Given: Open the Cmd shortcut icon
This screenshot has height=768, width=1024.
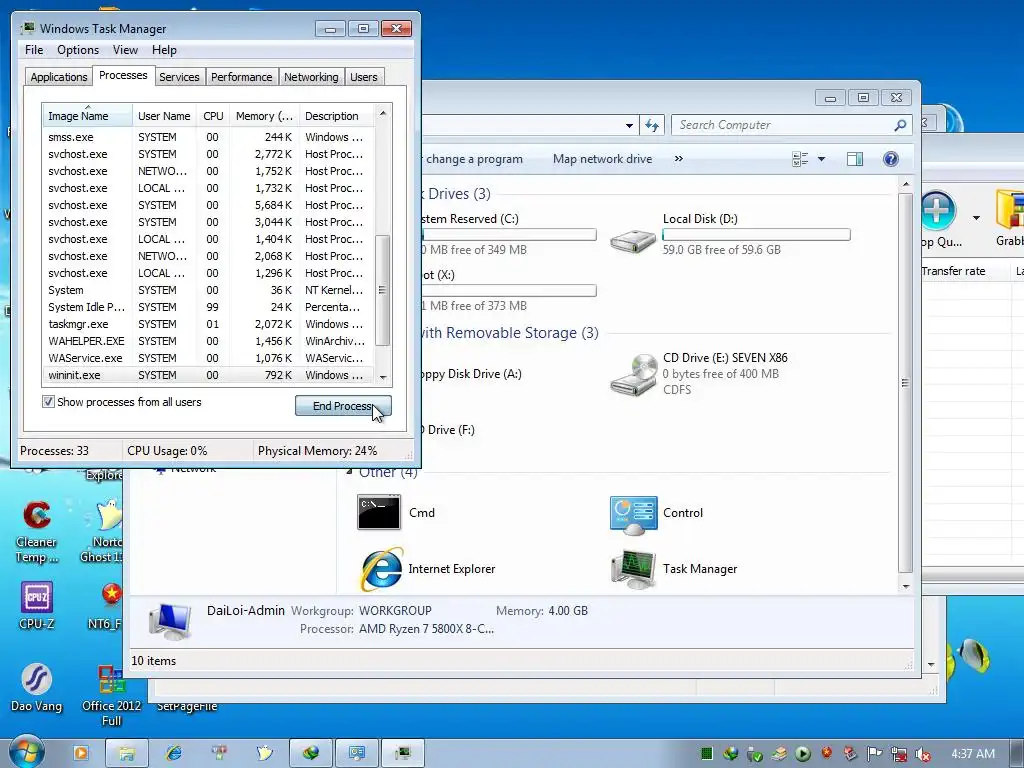Looking at the screenshot, I should pos(379,513).
